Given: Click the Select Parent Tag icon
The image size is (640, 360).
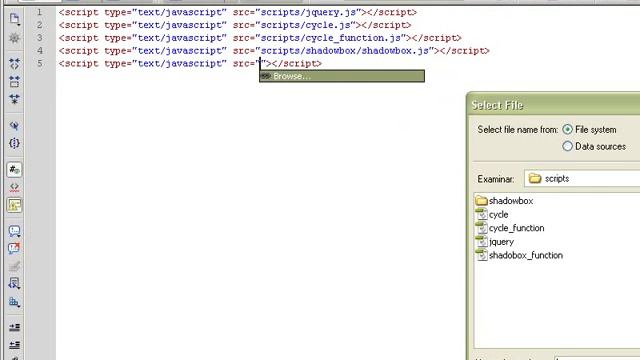Looking at the screenshot, I should 14,126.
